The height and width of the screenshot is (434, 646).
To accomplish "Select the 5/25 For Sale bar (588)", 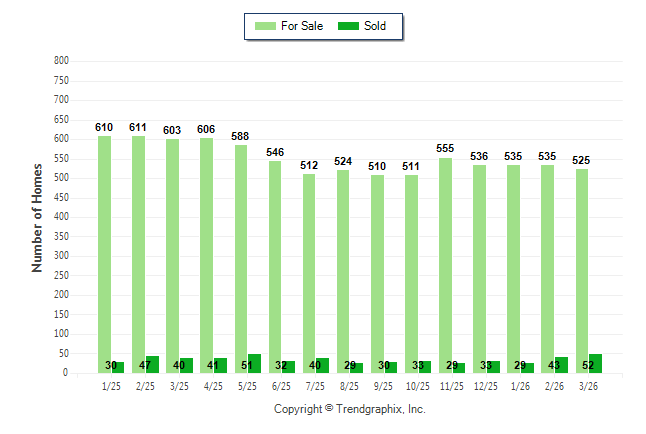I will 241,260.
